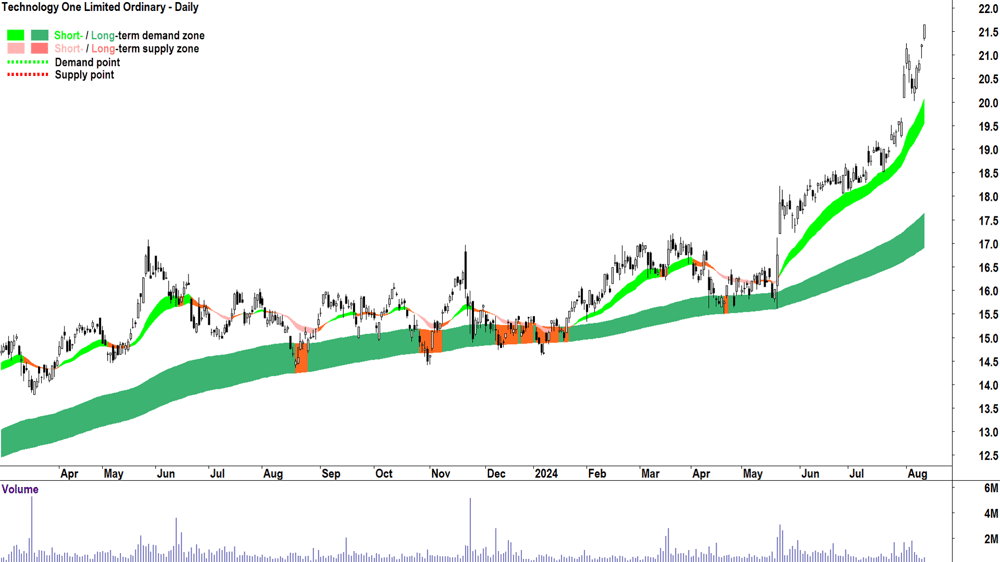Viewport: 1000px width, 562px height.
Task: Click the latest candlestick near 21.5
Action: (x=925, y=32)
